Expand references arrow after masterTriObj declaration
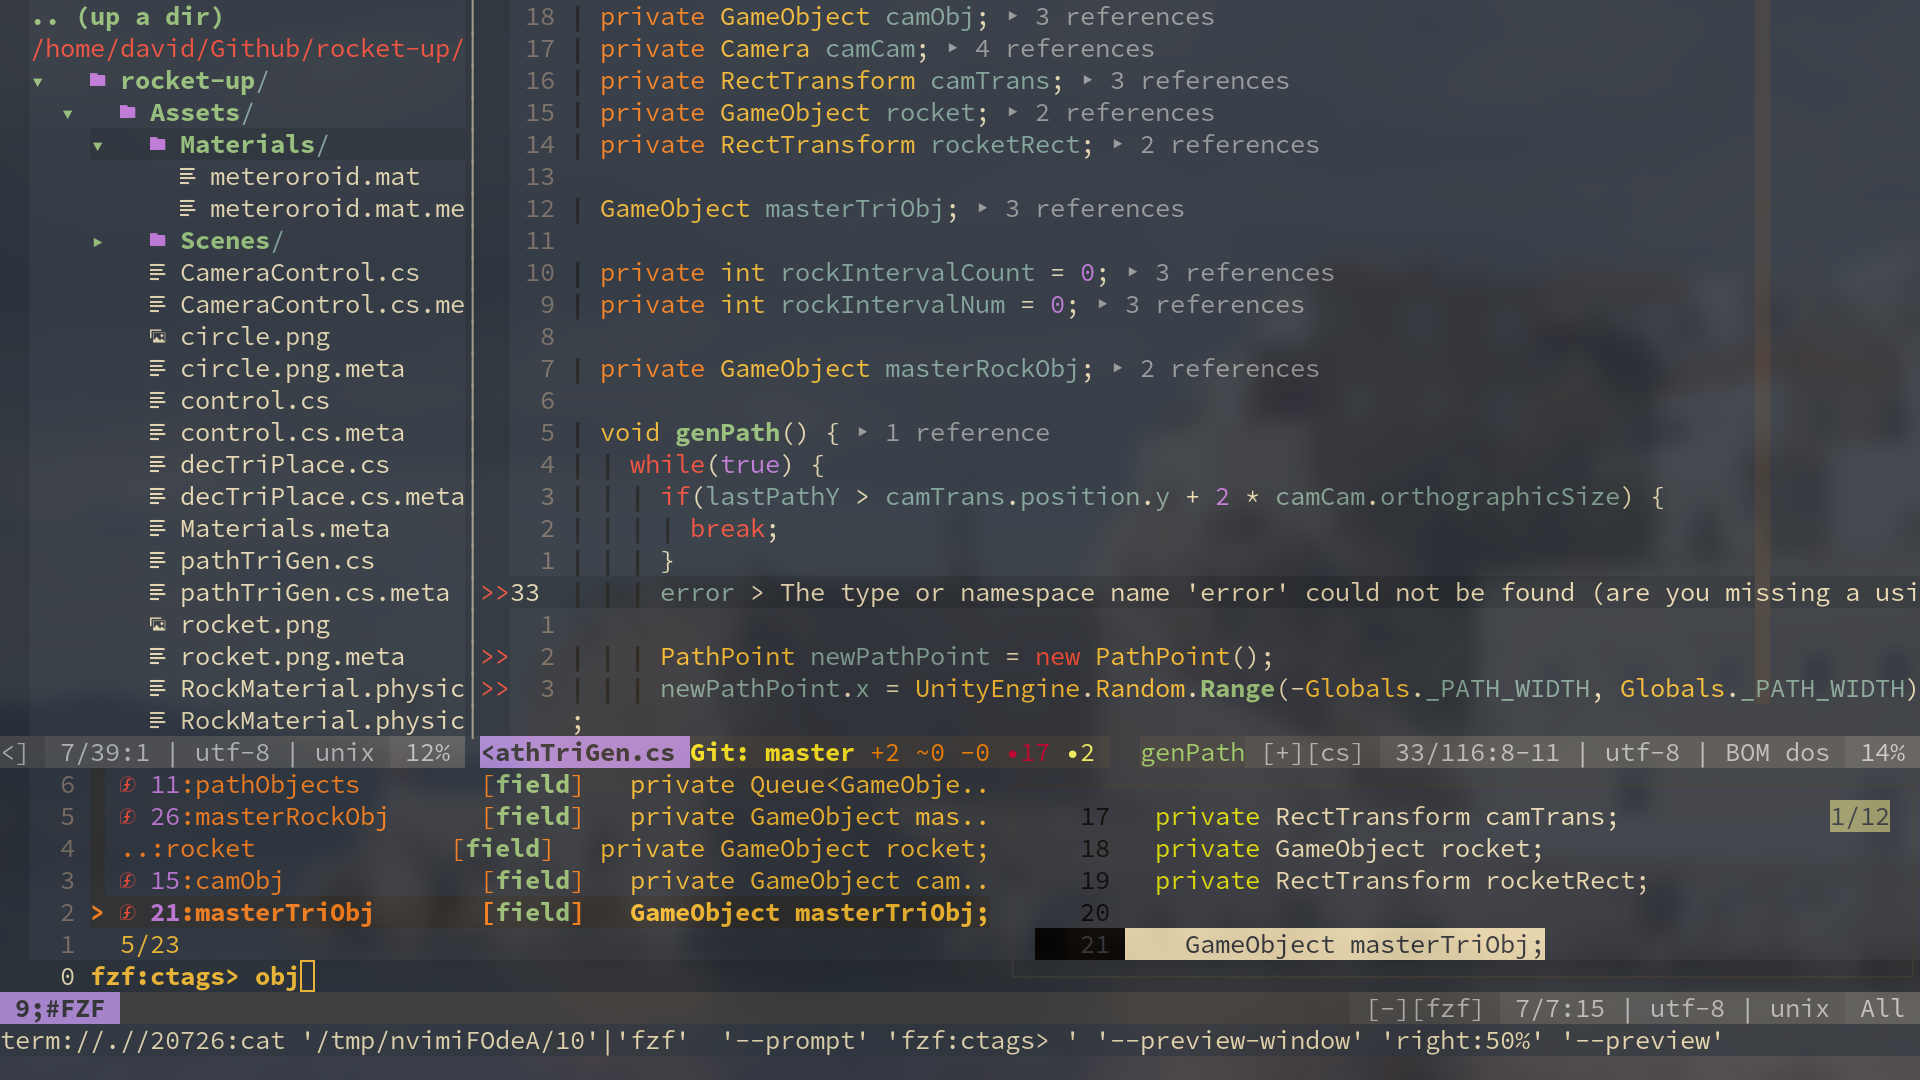Image resolution: width=1920 pixels, height=1080 pixels. point(983,208)
